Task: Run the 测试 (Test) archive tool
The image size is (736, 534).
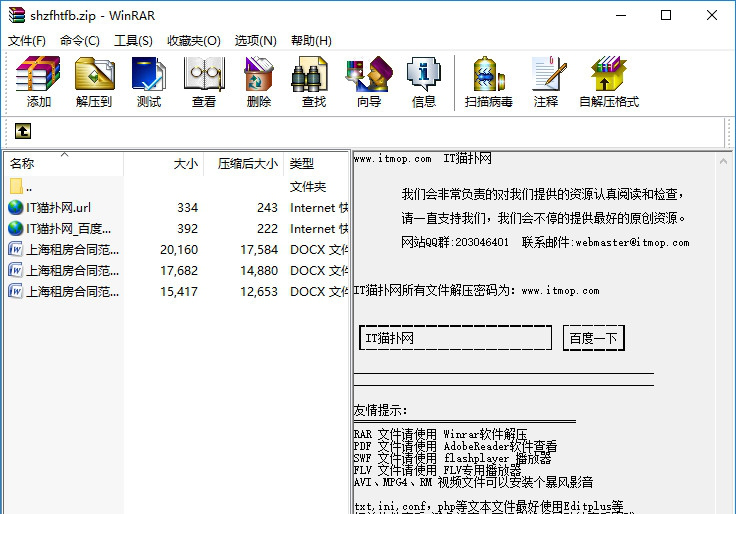Action: pos(149,82)
